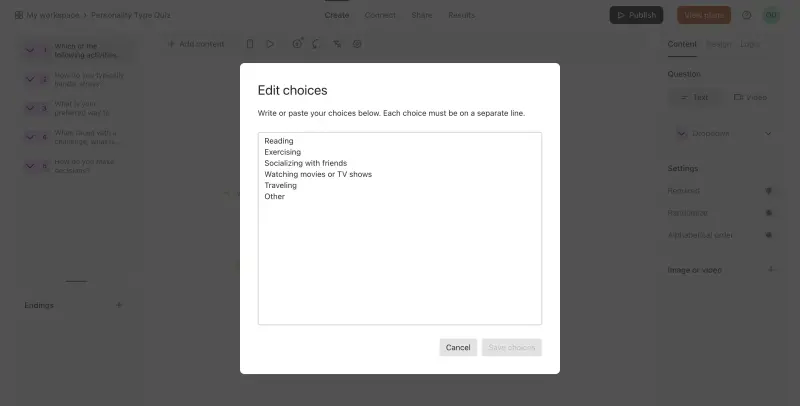Click the dropdown type icon of question 3
This screenshot has width=800, height=406.
coord(37,108)
